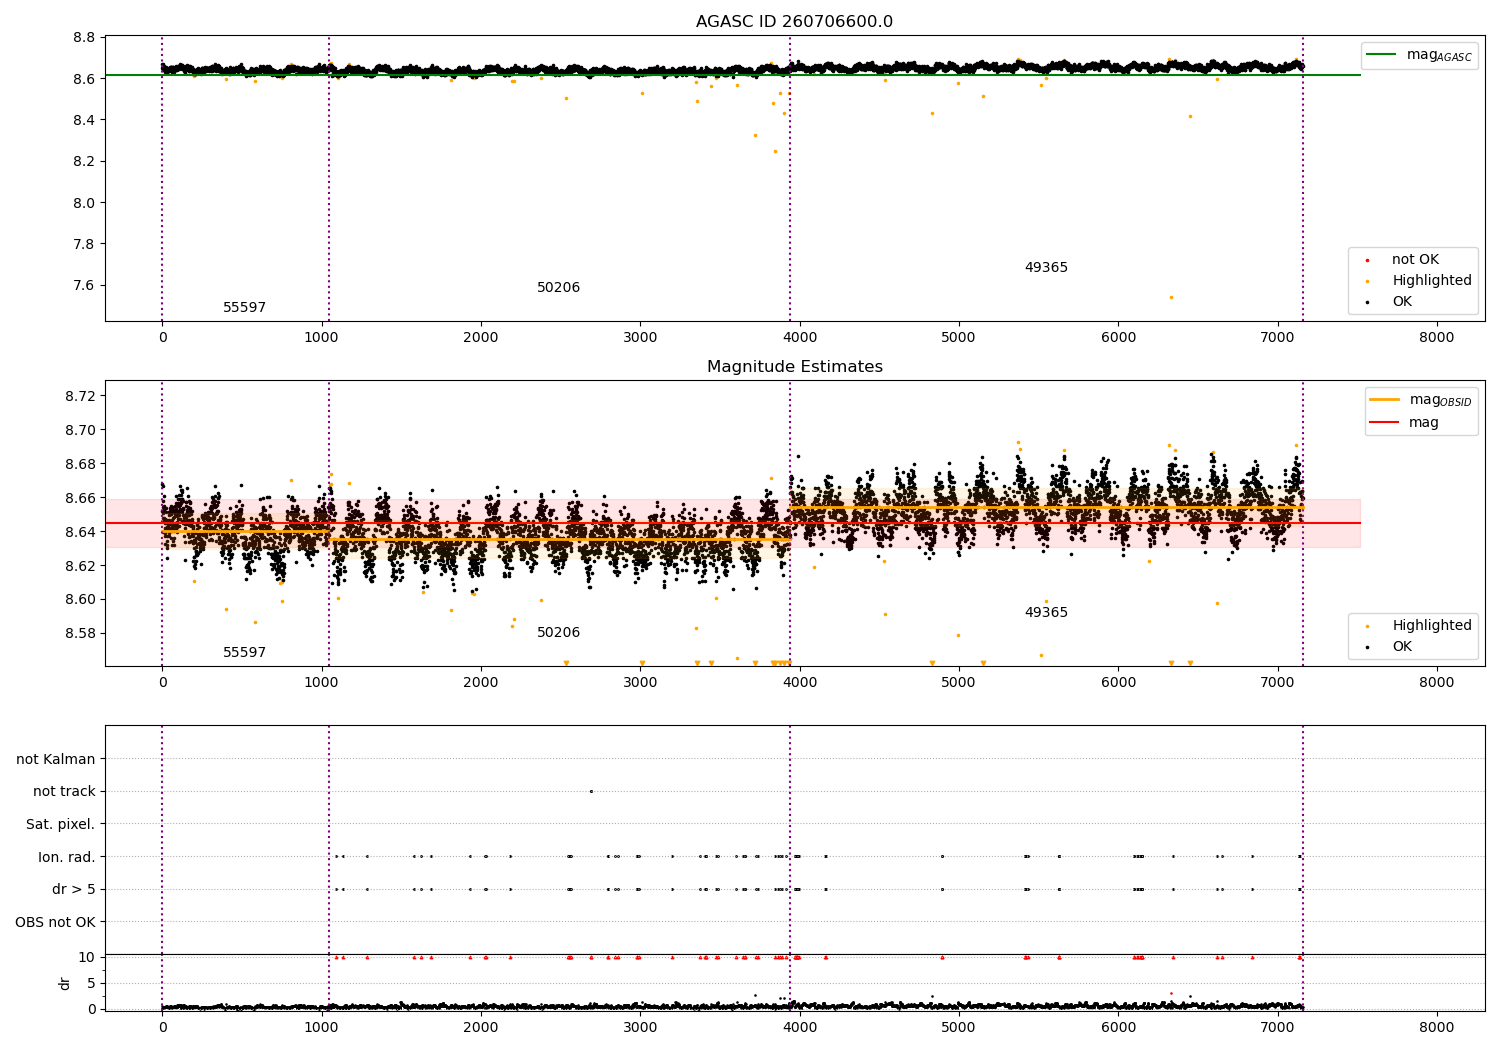Click the 'dr' axis label
This screenshot has width=1500, height=1050.
pos(64,983)
